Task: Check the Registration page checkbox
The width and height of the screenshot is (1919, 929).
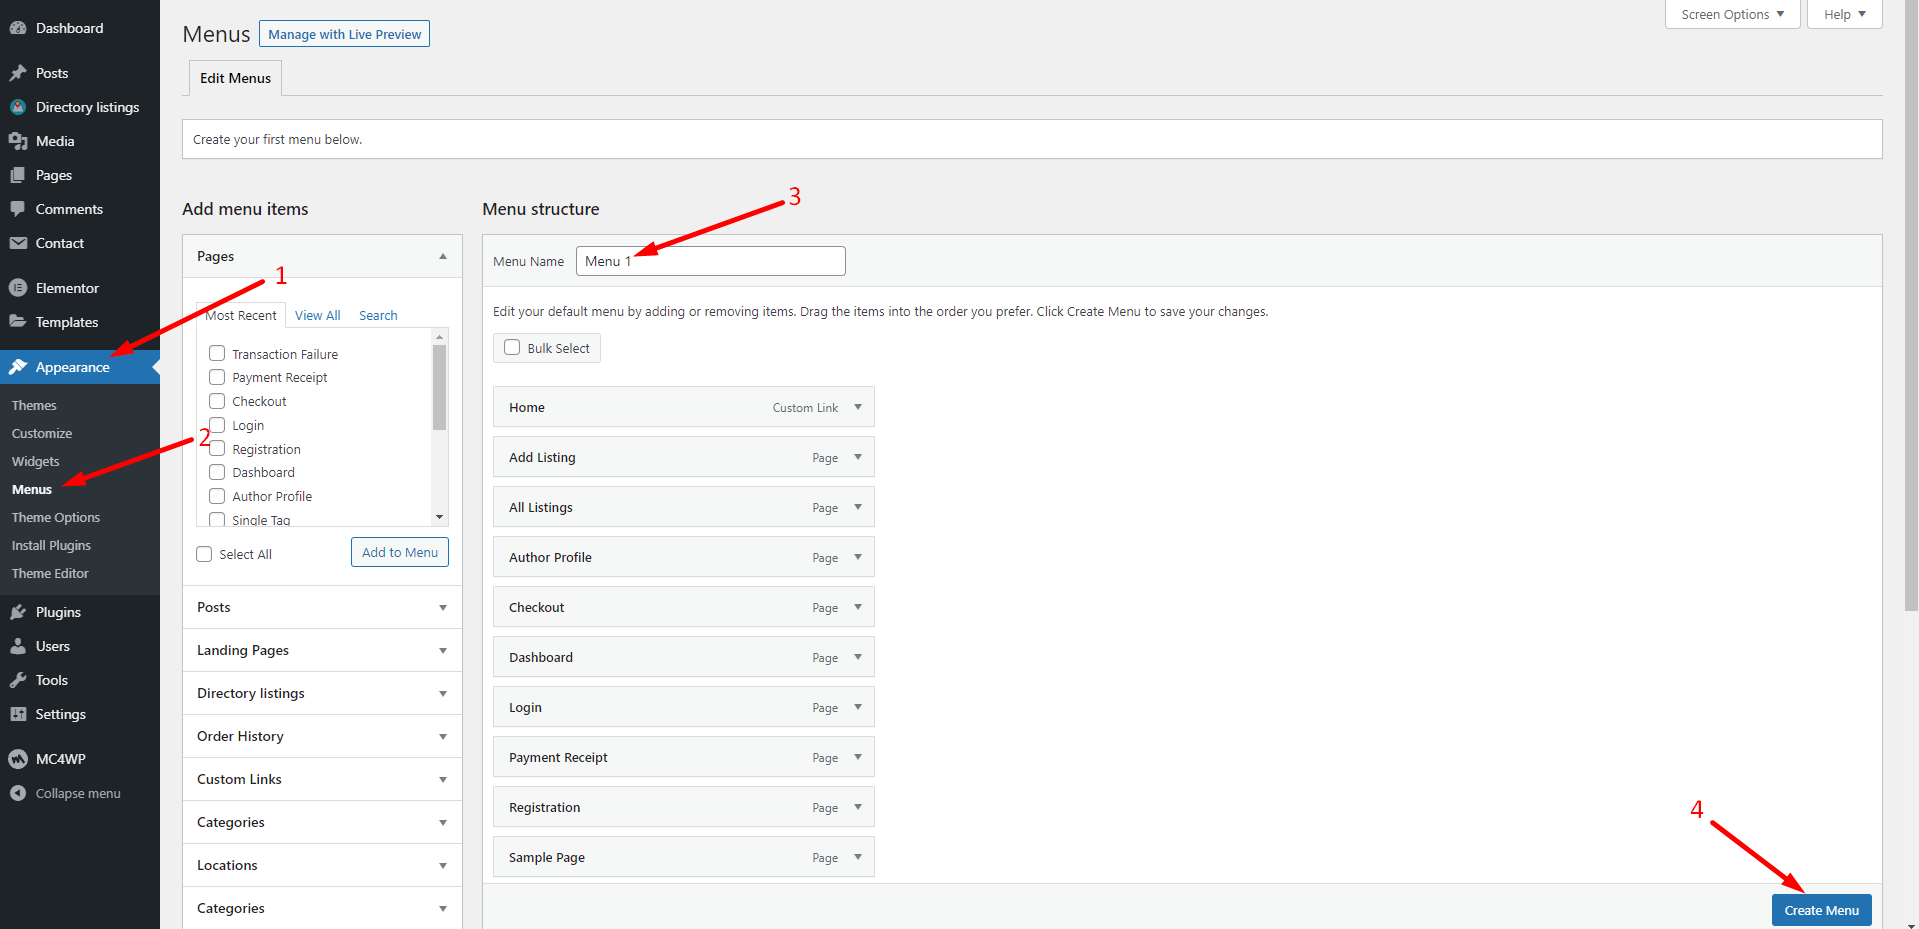Action: pos(217,448)
